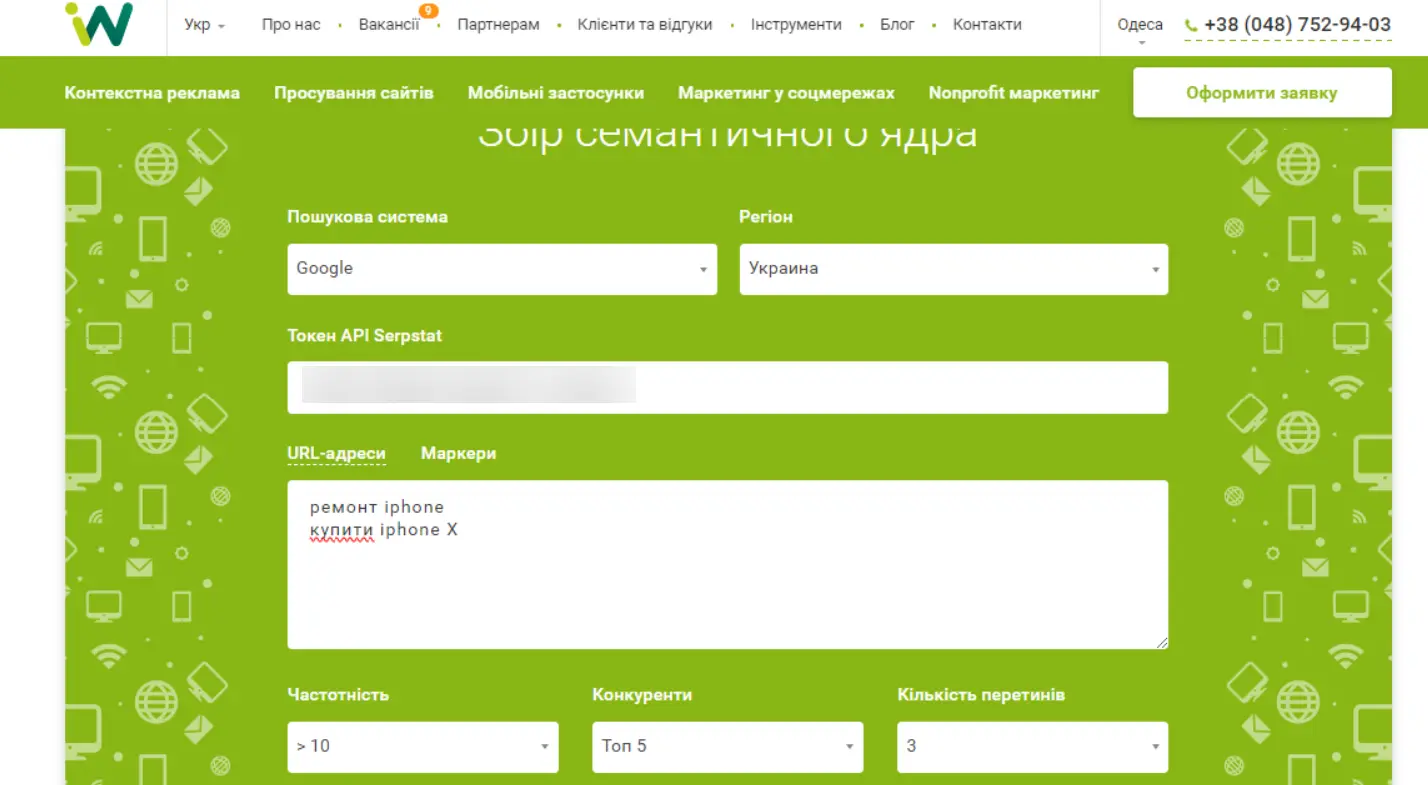Open the Про нас page
1428x785 pixels.
pos(291,25)
